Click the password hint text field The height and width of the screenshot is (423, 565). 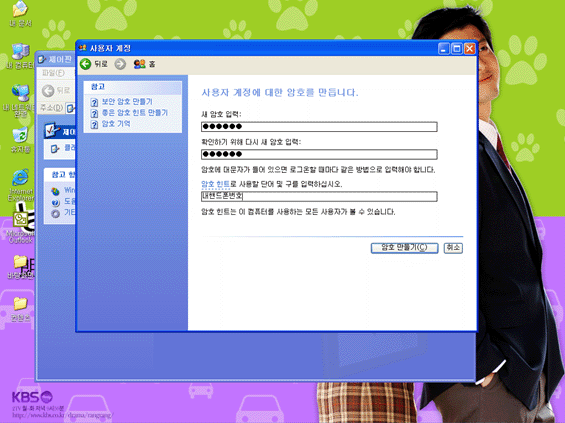point(319,196)
